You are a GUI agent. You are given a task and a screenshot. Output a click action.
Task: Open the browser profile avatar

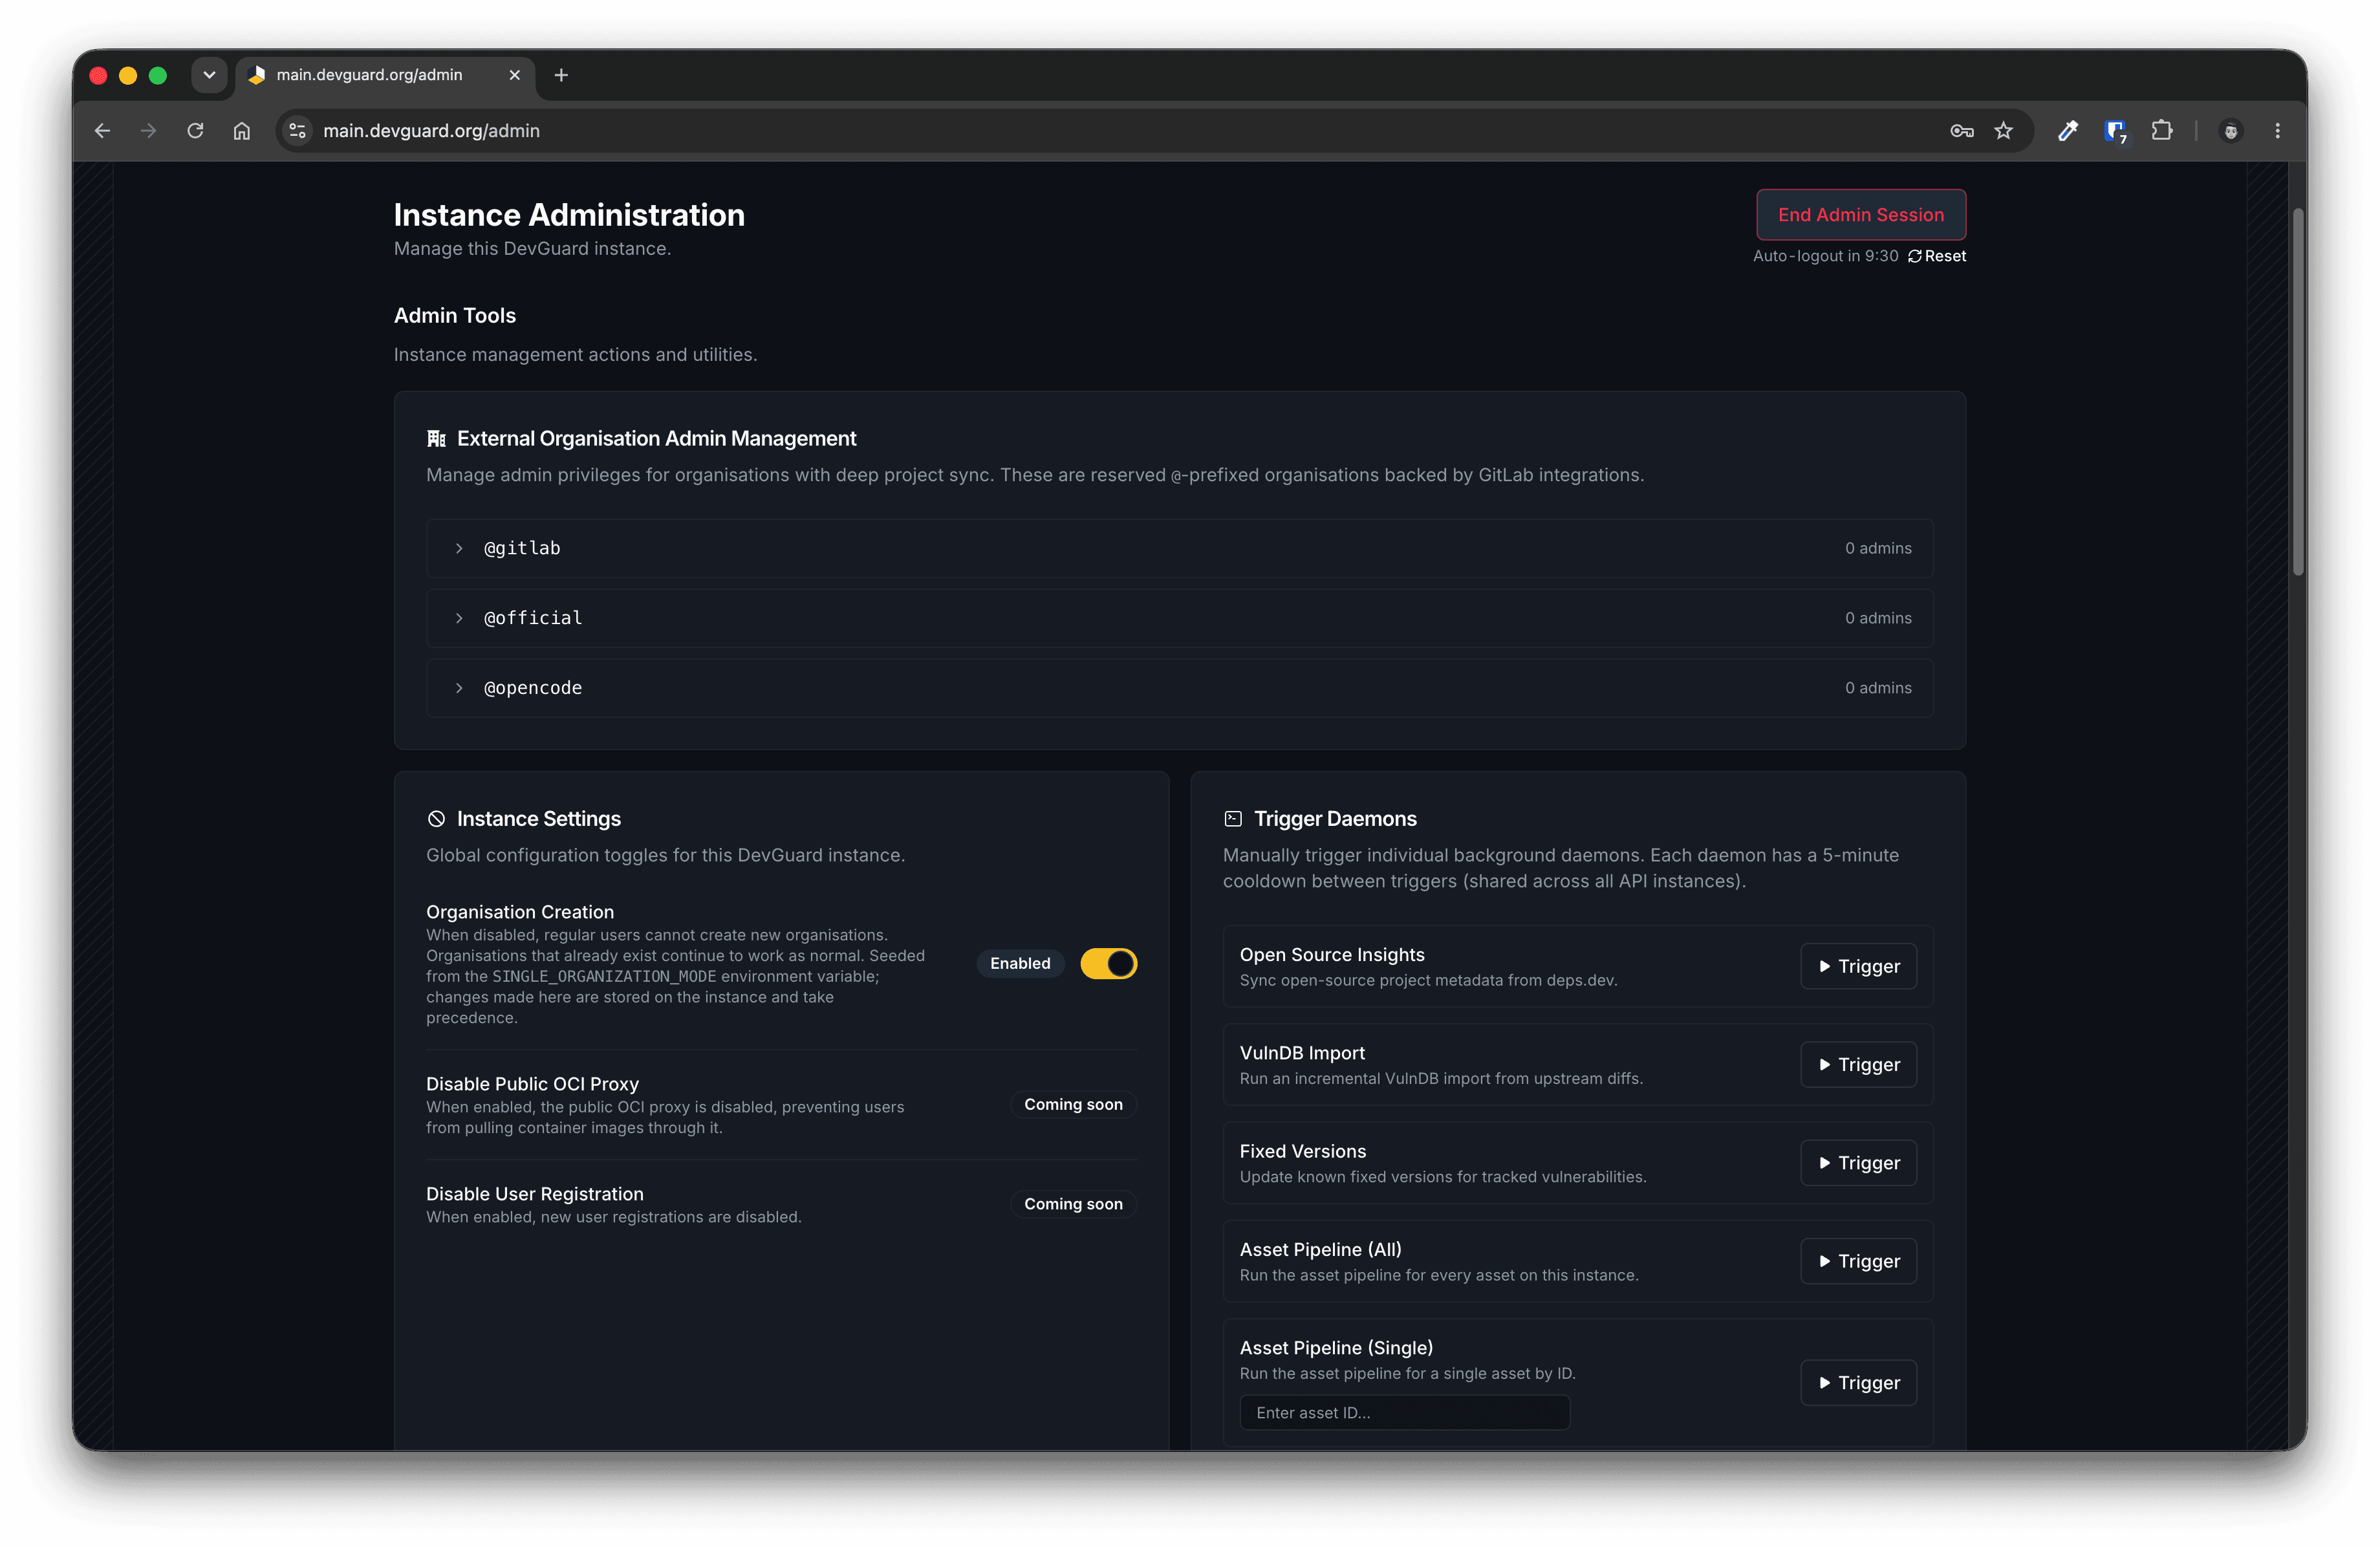(2230, 131)
